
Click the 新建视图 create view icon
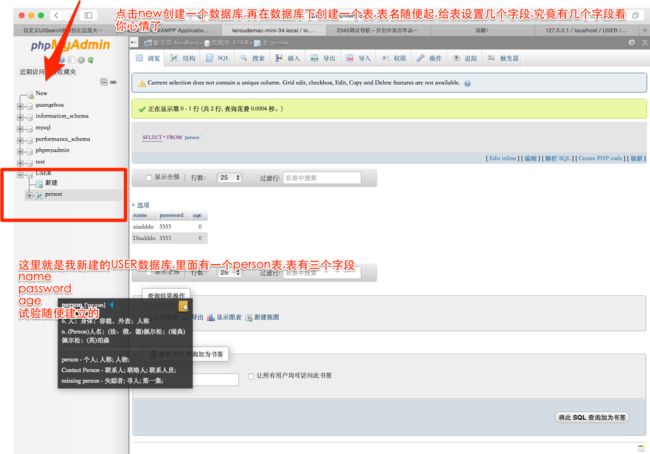[x=249, y=318]
